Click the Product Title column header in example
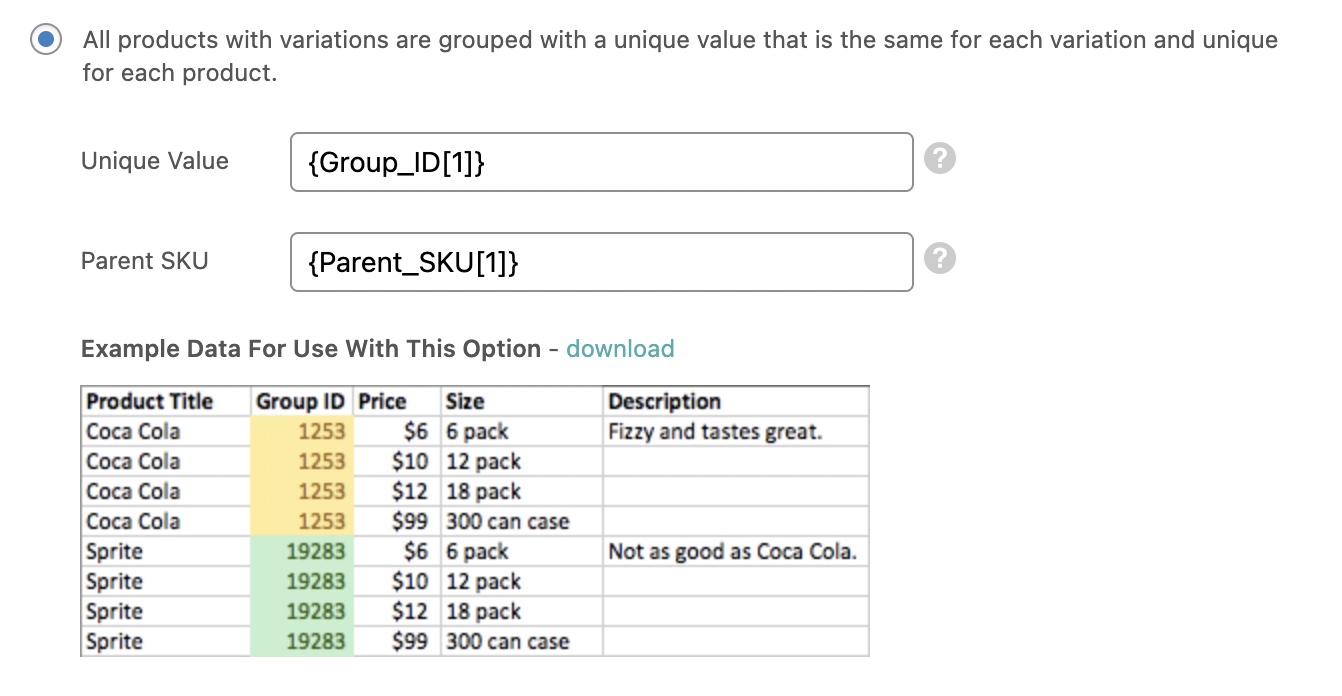Screen dimensions: 1342x696 (150, 402)
